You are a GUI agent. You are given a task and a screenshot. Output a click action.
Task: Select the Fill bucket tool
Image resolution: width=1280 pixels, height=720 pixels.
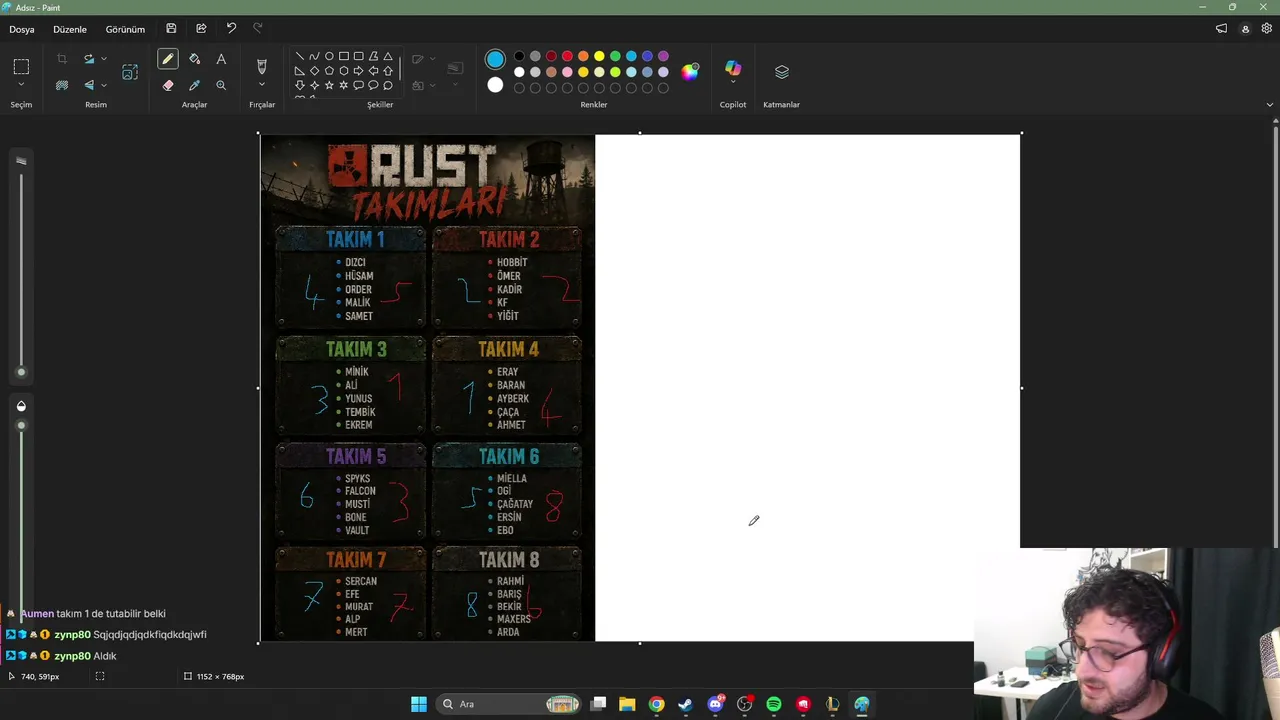(x=194, y=60)
